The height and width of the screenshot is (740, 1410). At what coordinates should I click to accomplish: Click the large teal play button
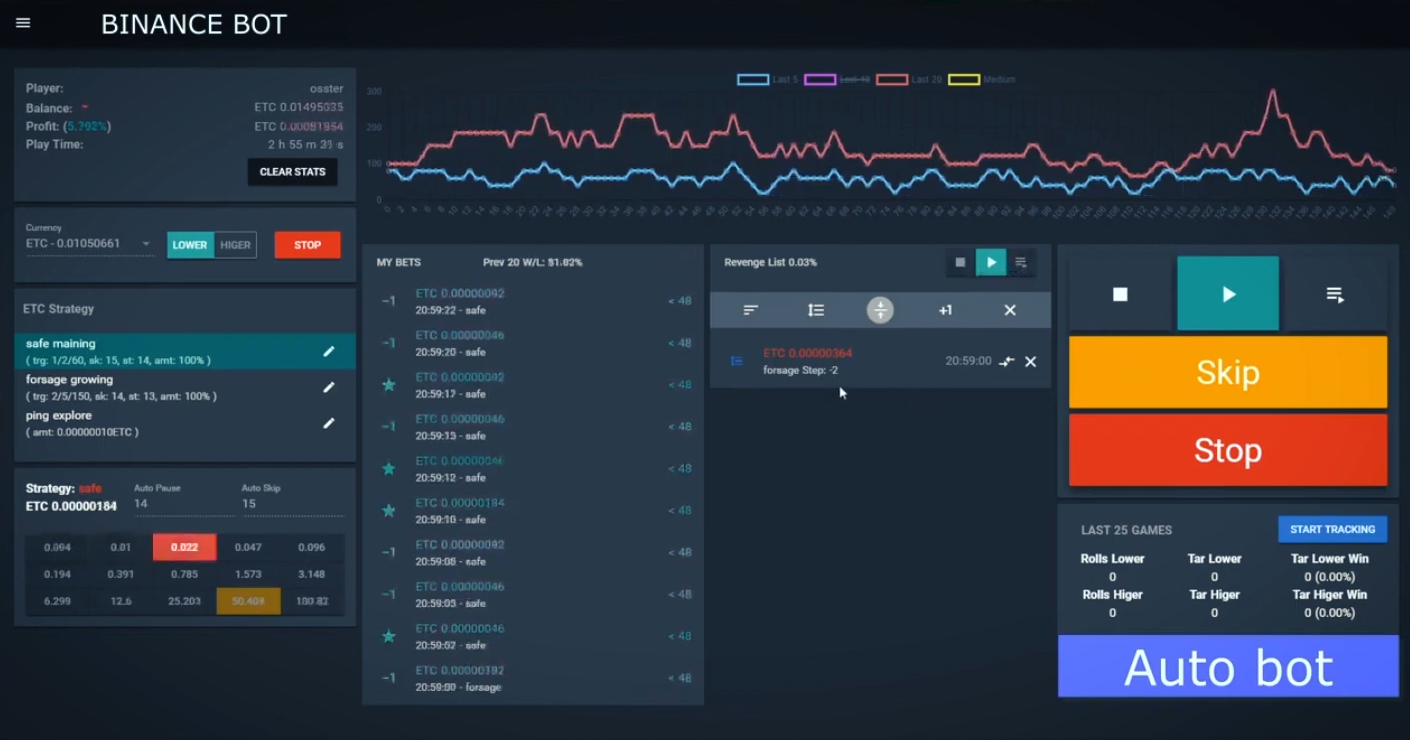click(1227, 294)
